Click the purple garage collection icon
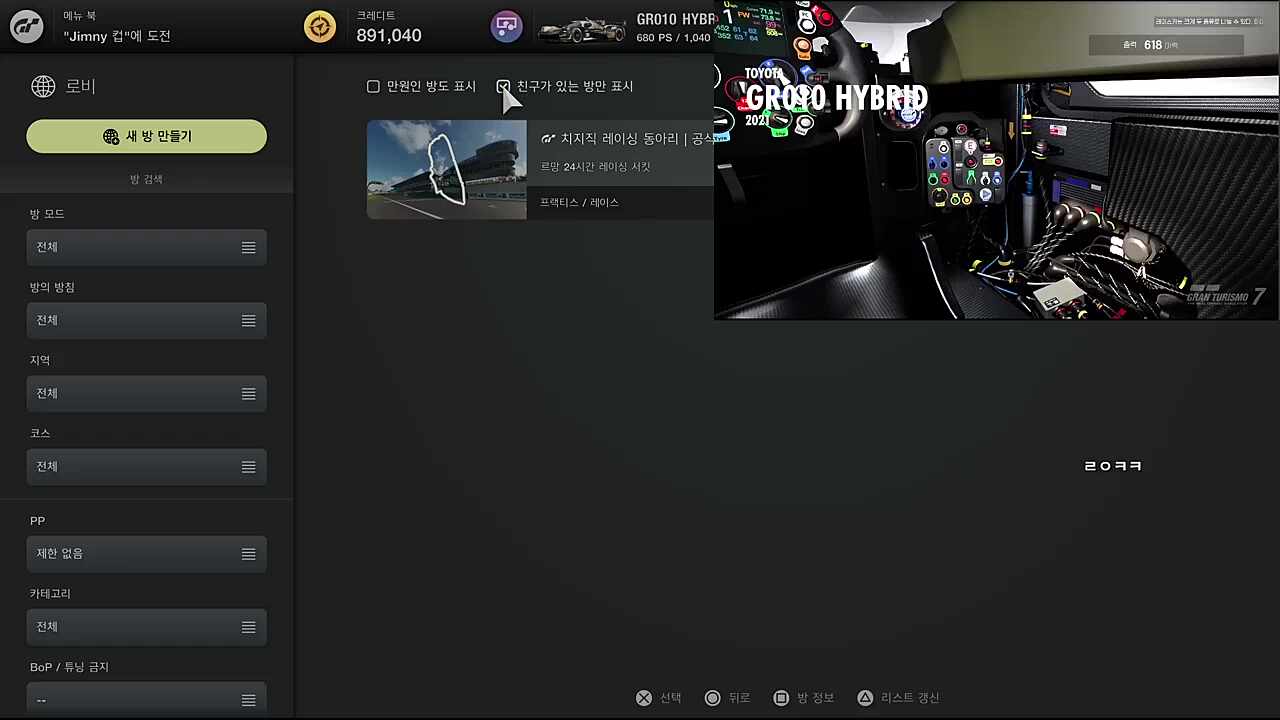This screenshot has height=720, width=1280. click(x=507, y=27)
